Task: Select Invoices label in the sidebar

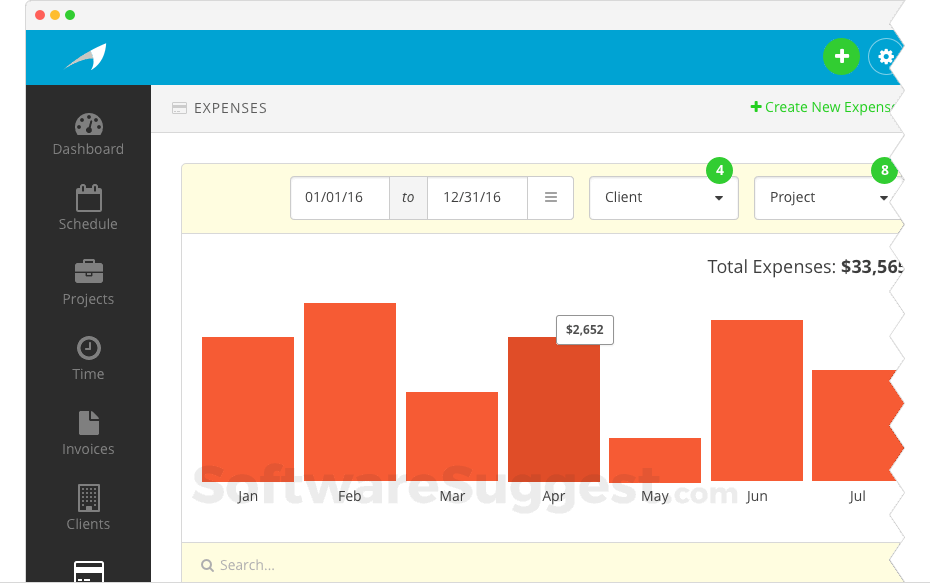Action: tap(88, 449)
